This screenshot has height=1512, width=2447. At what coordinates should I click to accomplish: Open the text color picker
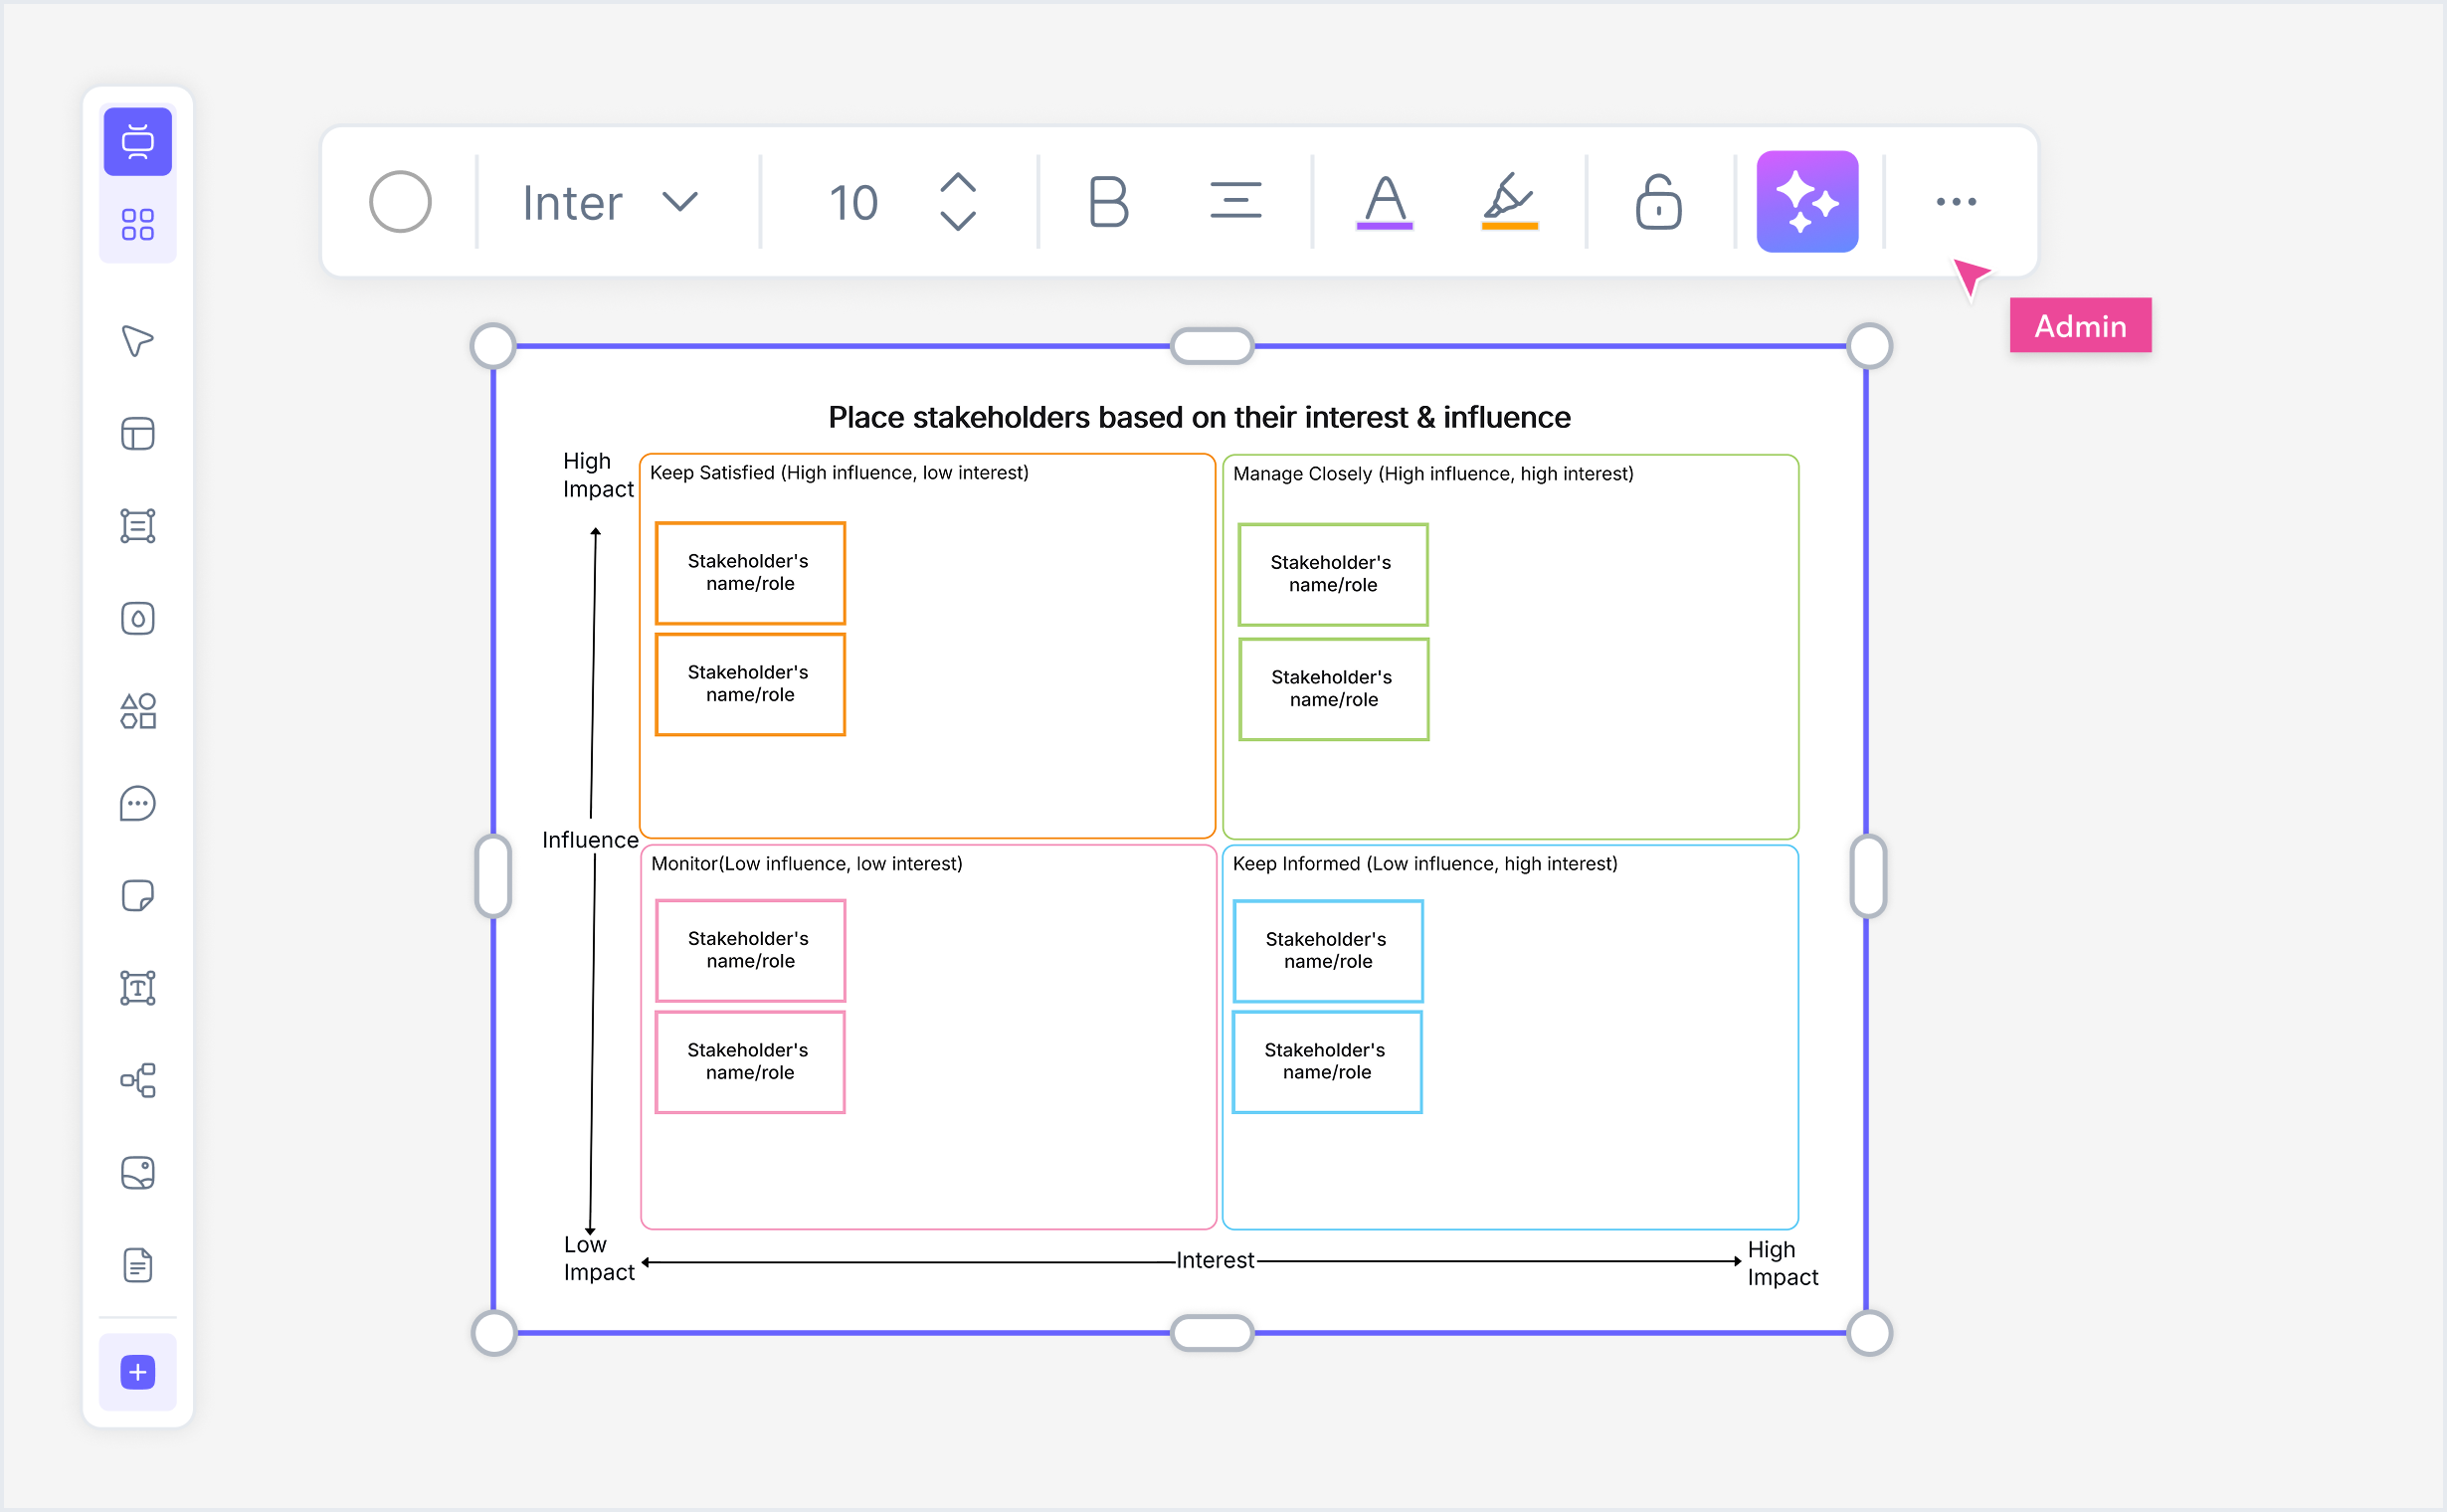pos(1385,202)
